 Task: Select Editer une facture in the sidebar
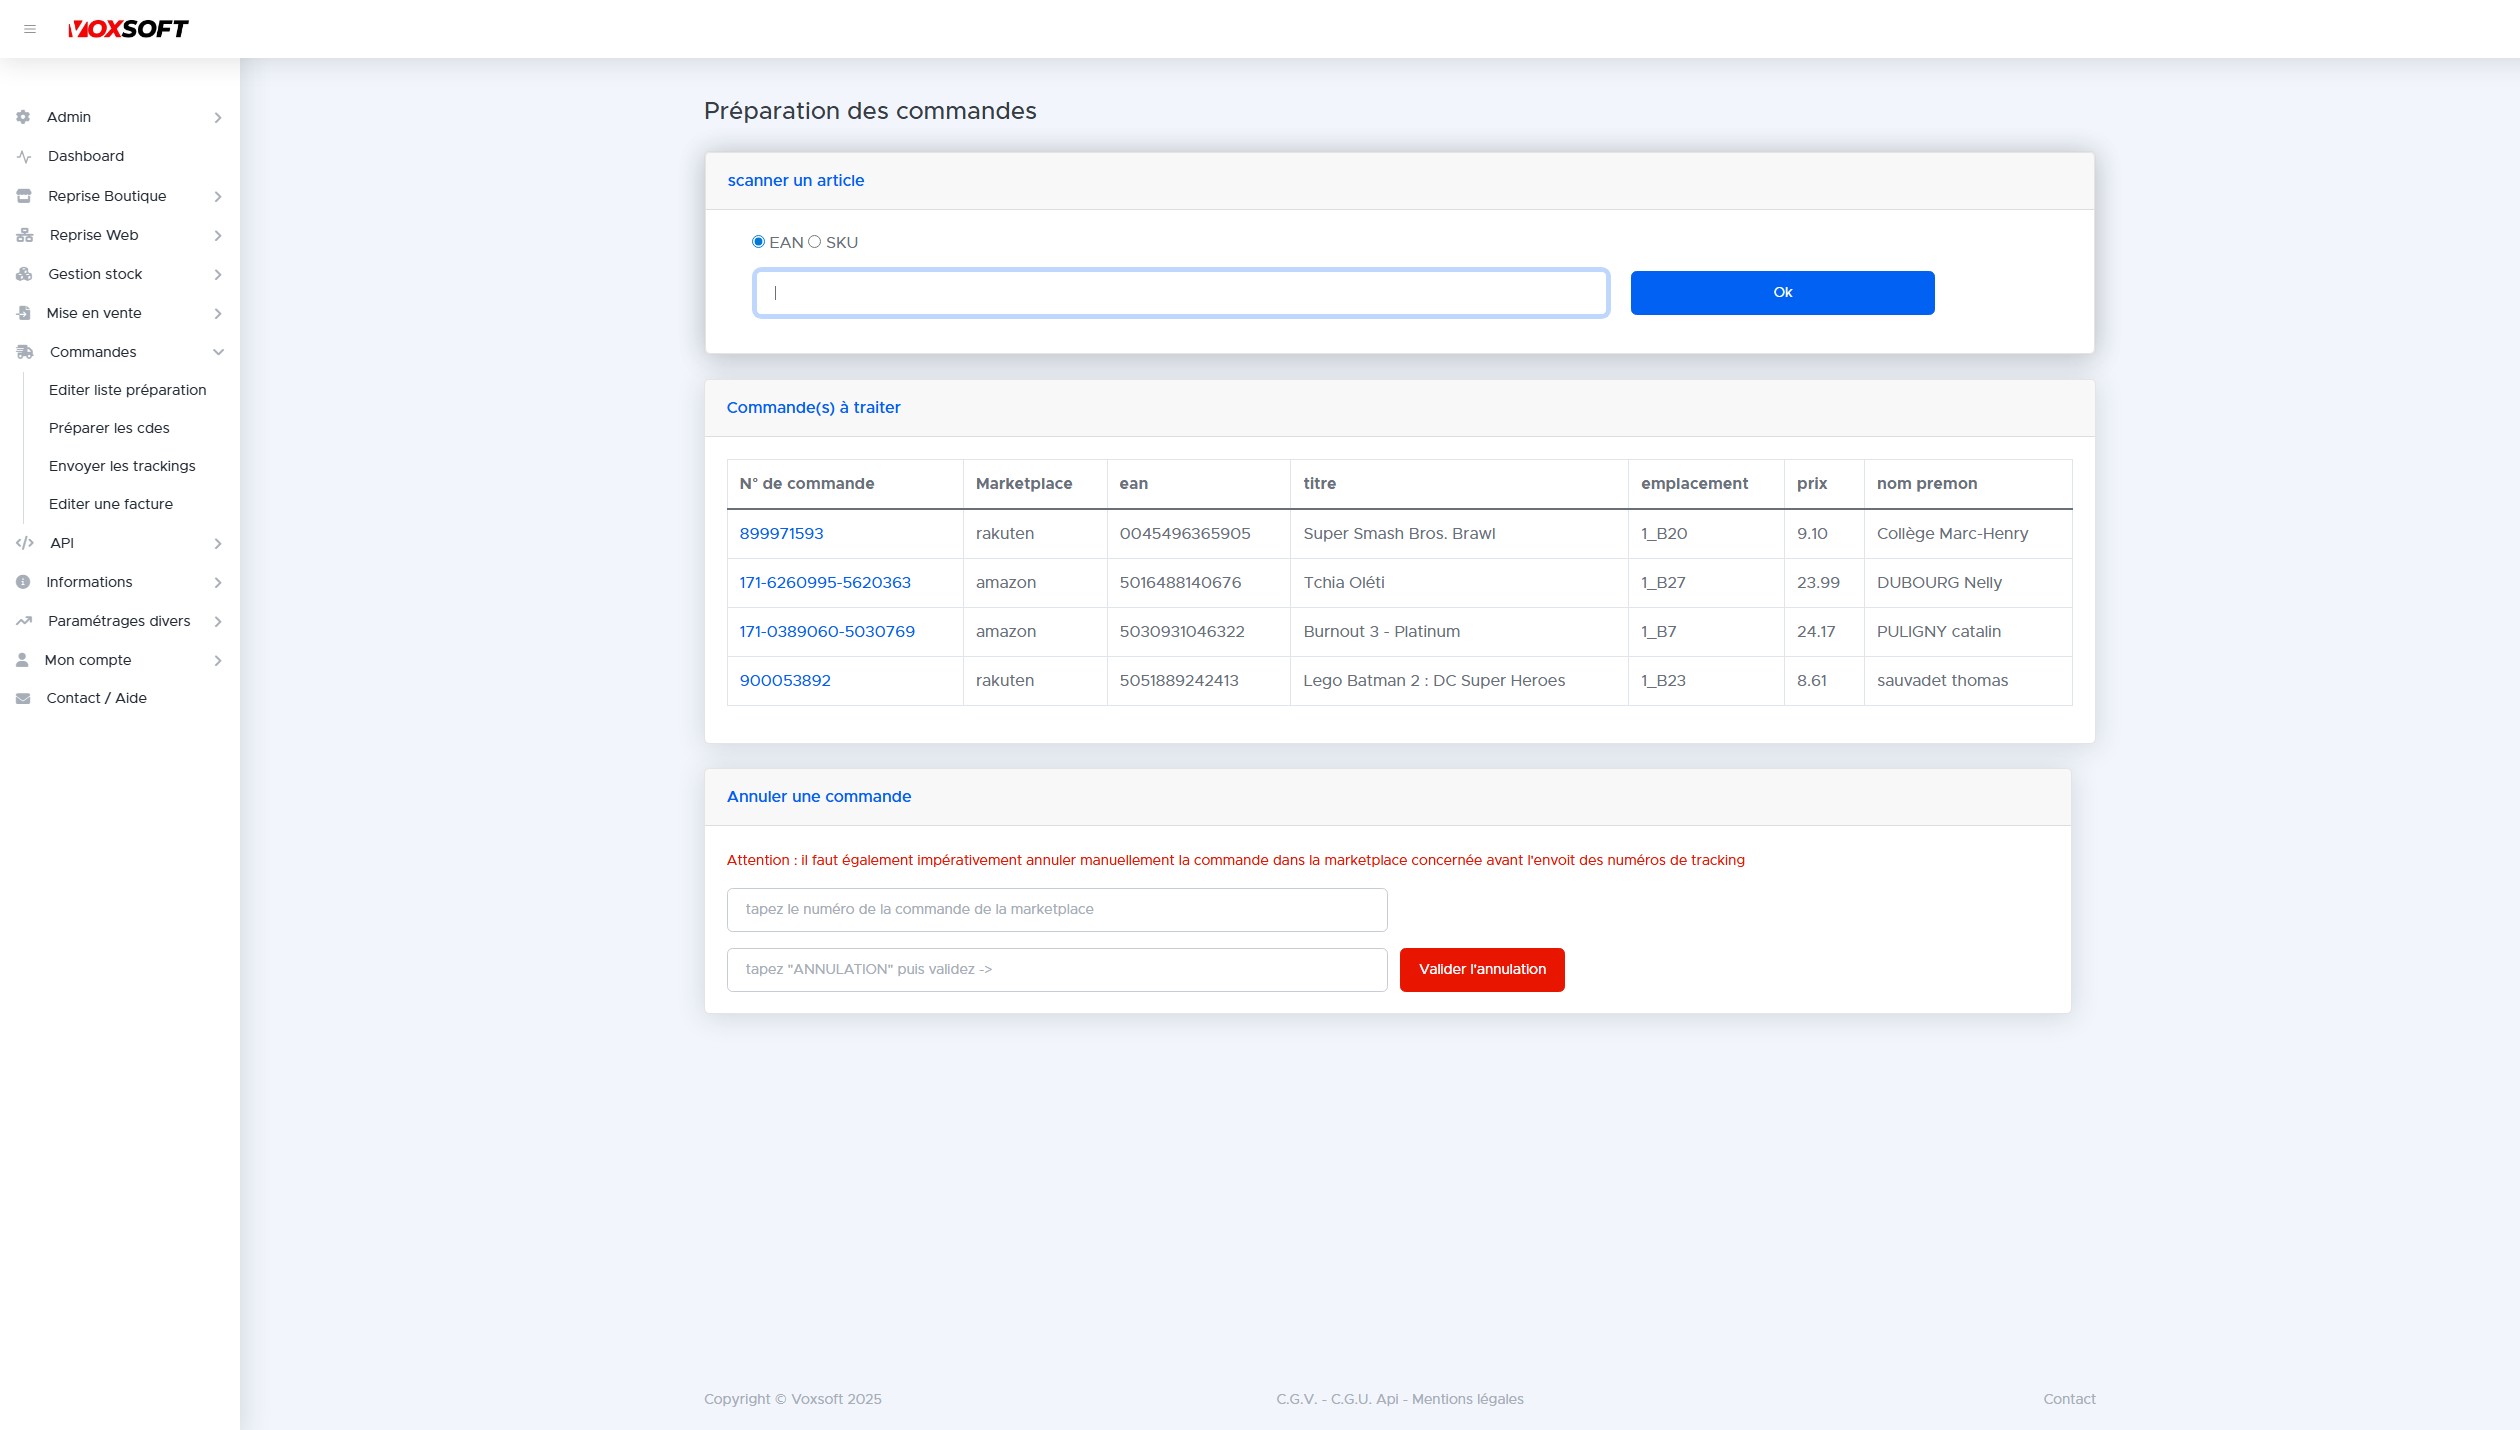pos(112,504)
